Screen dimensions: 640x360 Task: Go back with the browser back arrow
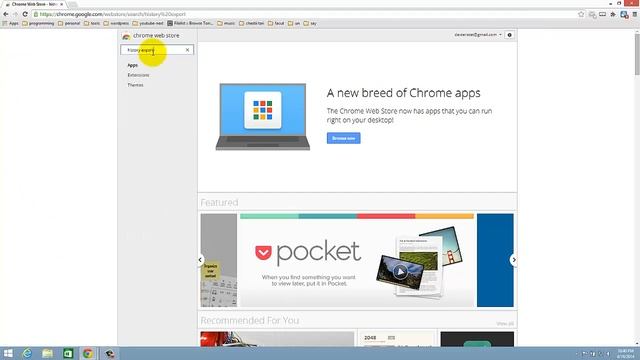(6, 14)
